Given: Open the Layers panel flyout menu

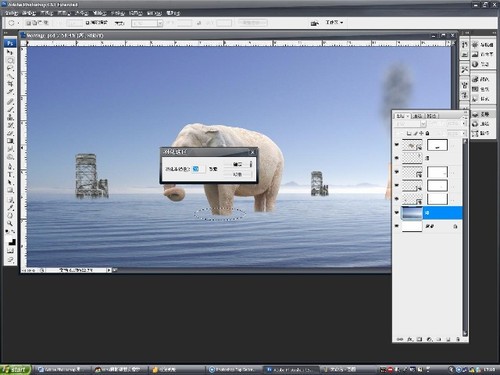Looking at the screenshot, I should [465, 116].
